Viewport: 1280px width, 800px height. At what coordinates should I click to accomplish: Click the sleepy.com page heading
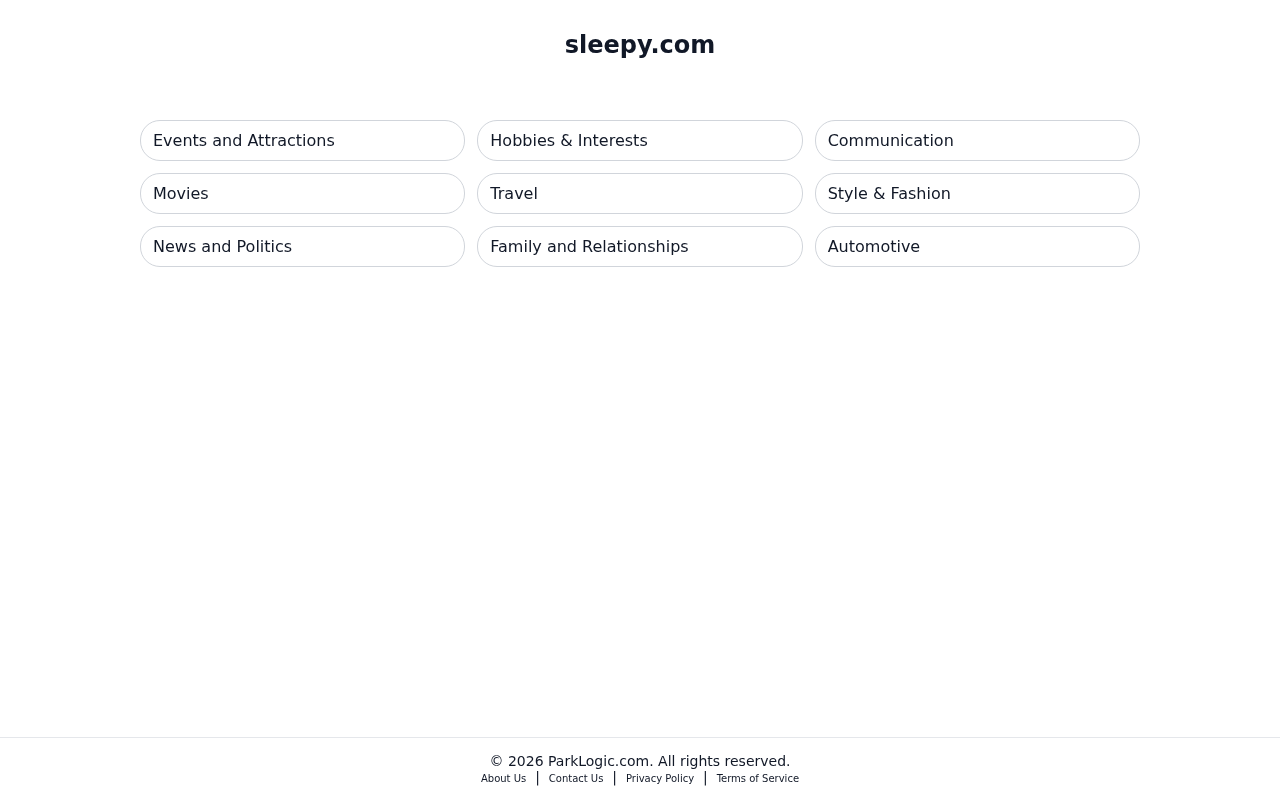point(640,45)
